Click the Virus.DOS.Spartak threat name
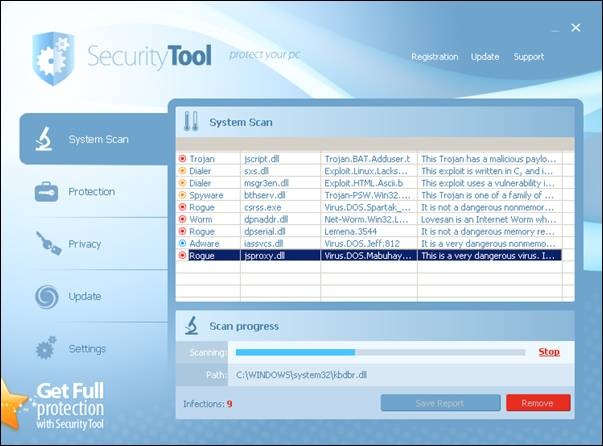The height and width of the screenshot is (446, 603). point(367,207)
